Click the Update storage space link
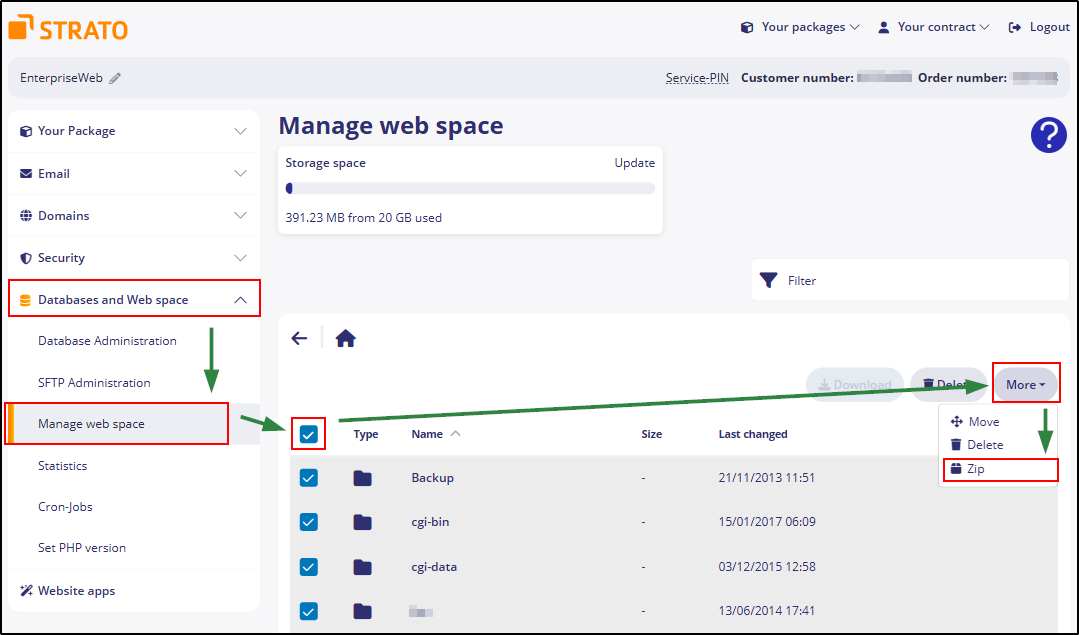The width and height of the screenshot is (1079, 635). click(x=634, y=163)
